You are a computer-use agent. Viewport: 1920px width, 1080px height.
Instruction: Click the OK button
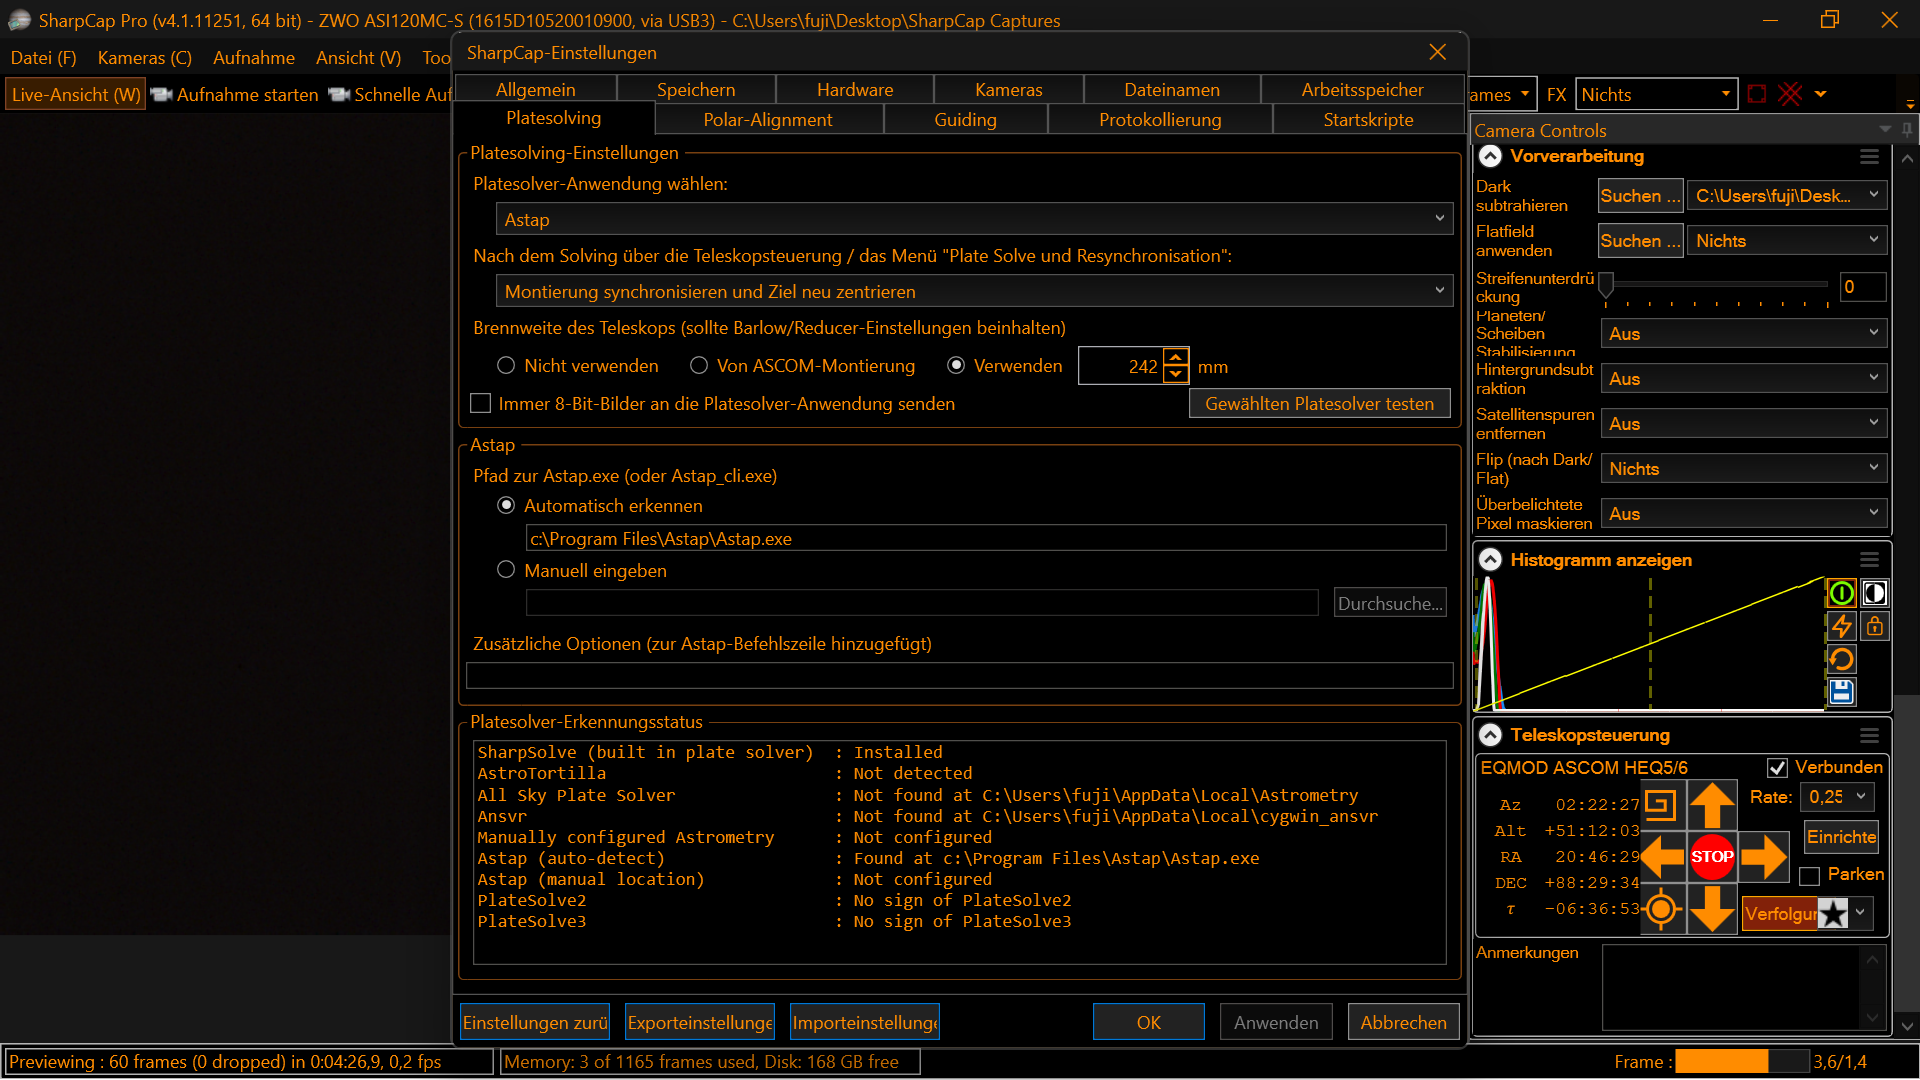coord(1149,1022)
